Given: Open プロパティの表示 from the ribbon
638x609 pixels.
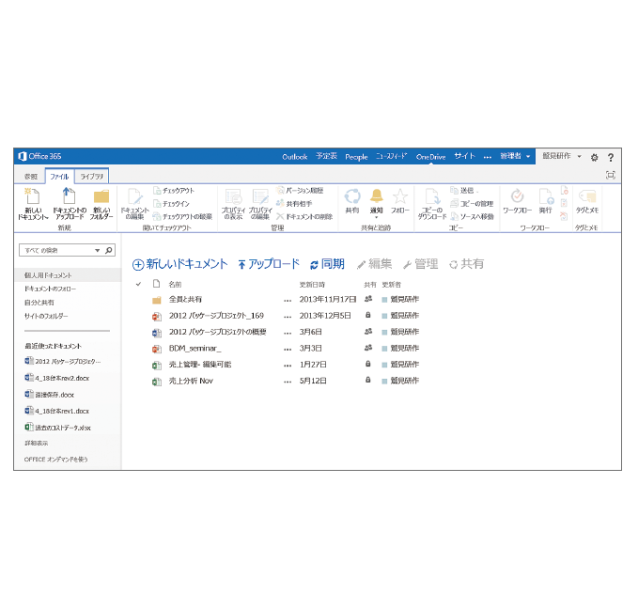Looking at the screenshot, I should (x=233, y=203).
